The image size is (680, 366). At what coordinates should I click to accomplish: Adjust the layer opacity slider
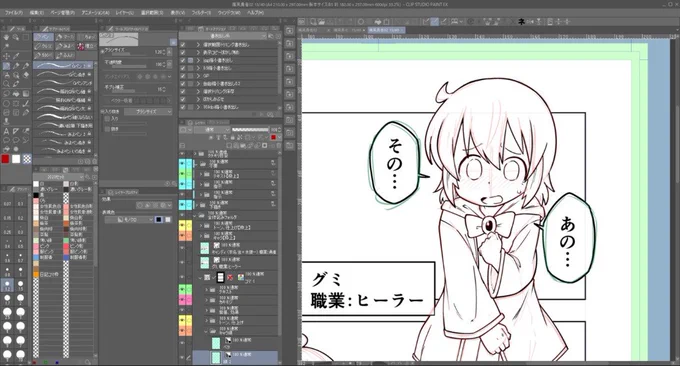click(x=250, y=130)
